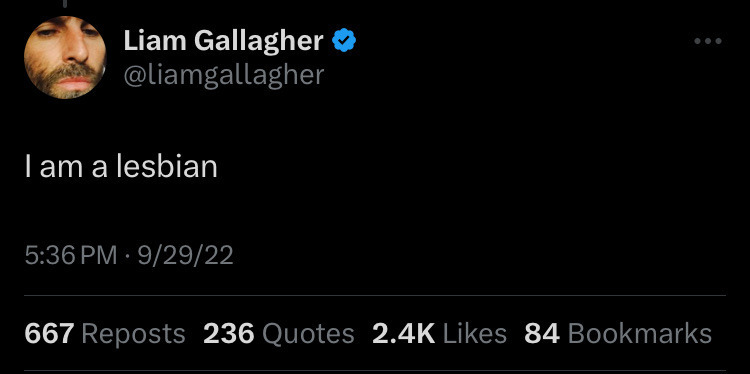The height and width of the screenshot is (374, 750).
Task: Visit the @liamgallagher handle link
Action: (224, 75)
